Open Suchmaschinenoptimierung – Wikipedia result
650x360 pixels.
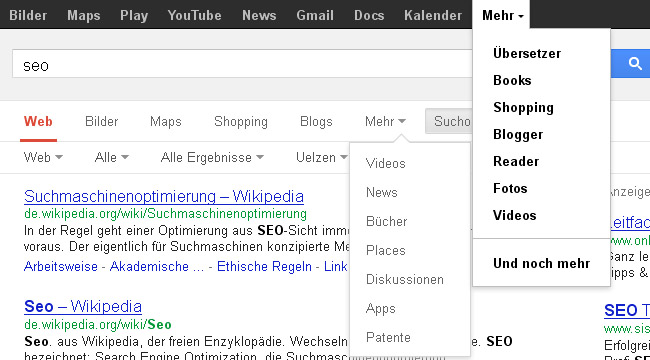[x=164, y=196]
